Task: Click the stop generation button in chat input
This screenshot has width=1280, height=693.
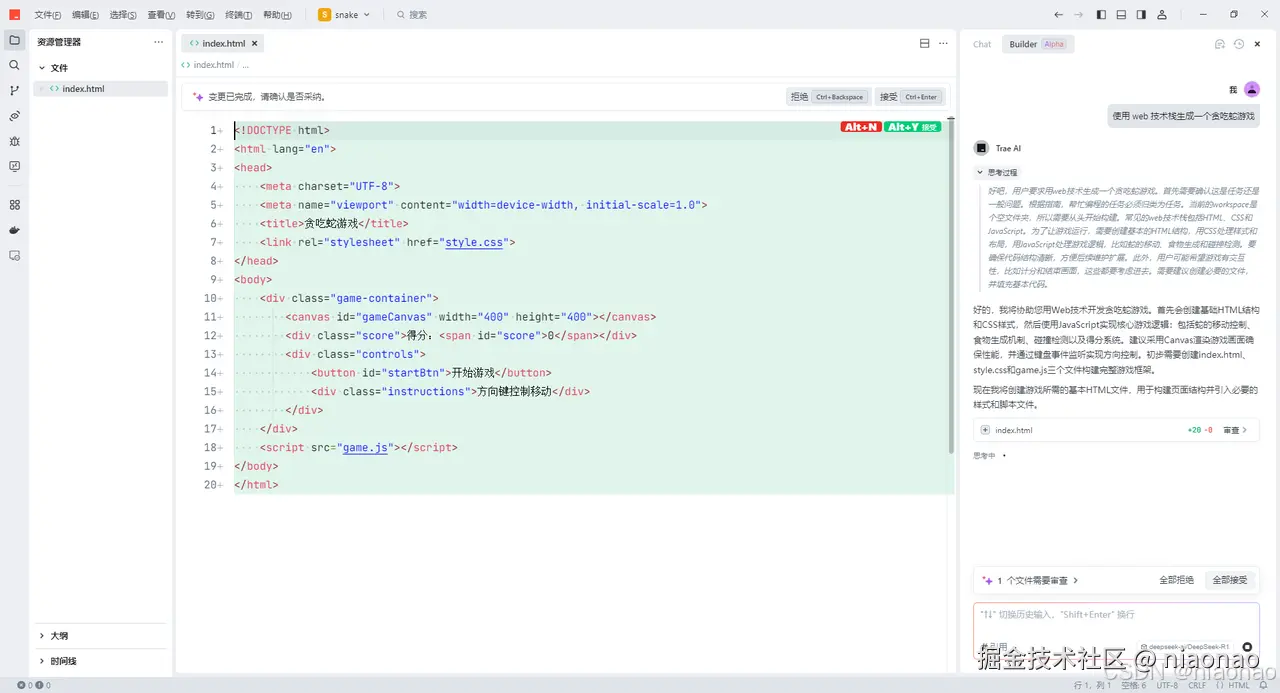Action: point(1247,647)
